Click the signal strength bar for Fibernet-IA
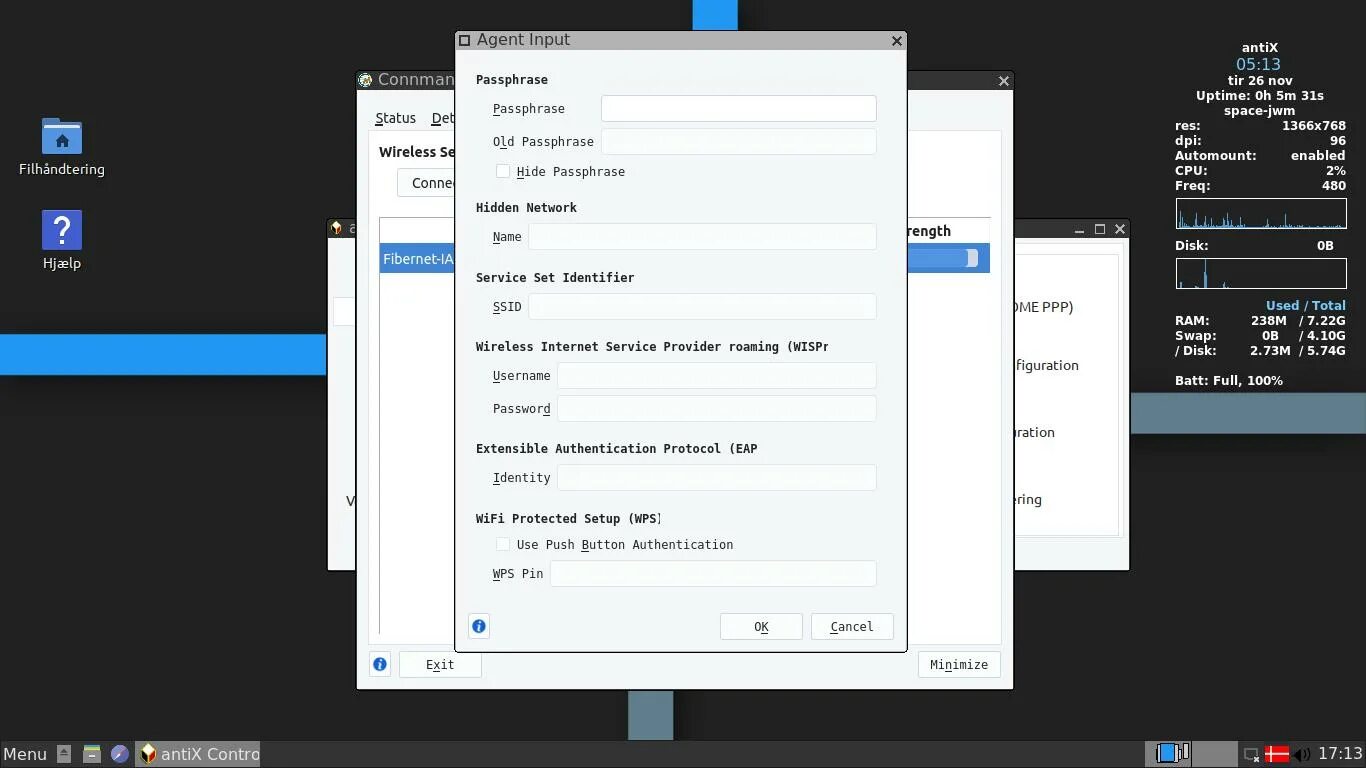Viewport: 1366px width, 768px height. pos(942,258)
